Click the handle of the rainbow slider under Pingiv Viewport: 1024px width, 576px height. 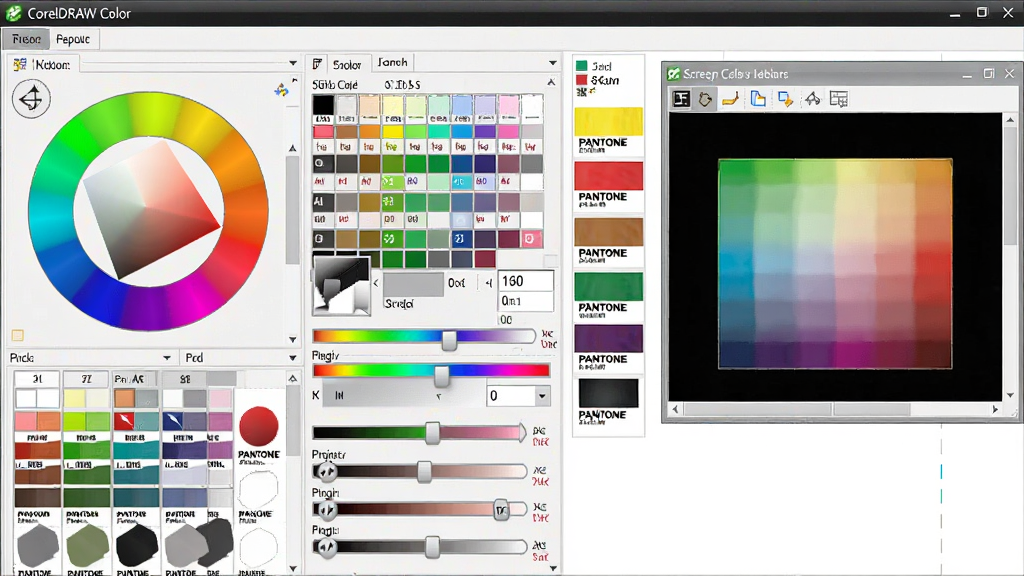[x=441, y=374]
